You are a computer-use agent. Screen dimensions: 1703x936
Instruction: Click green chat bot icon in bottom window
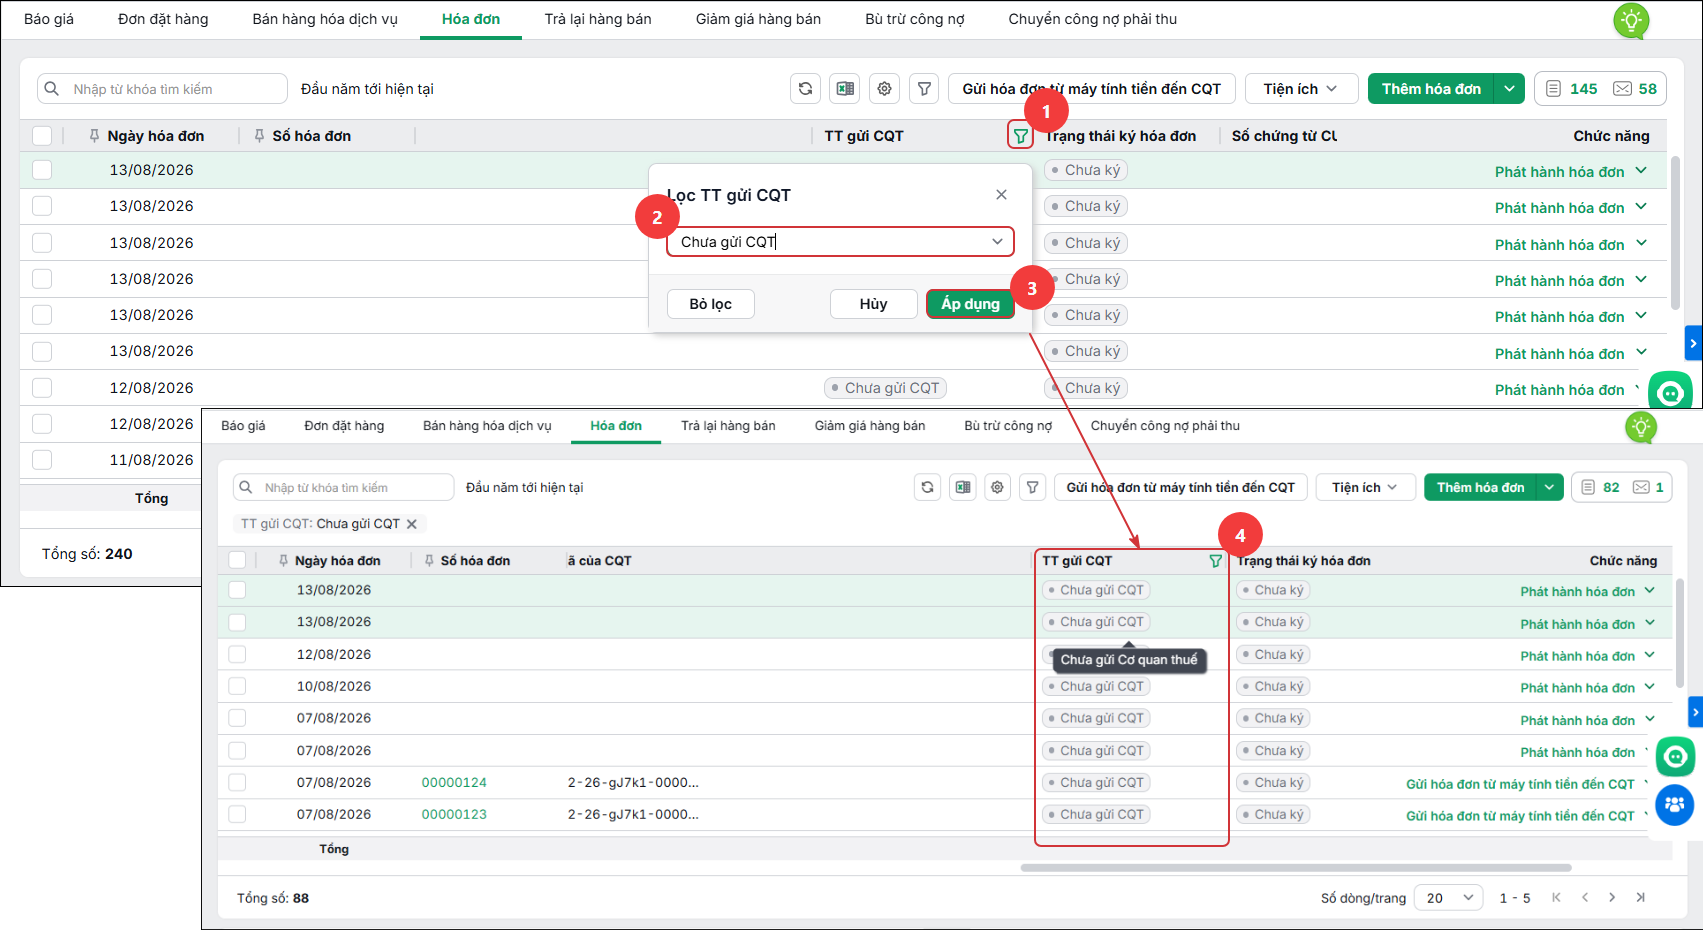pos(1675,756)
